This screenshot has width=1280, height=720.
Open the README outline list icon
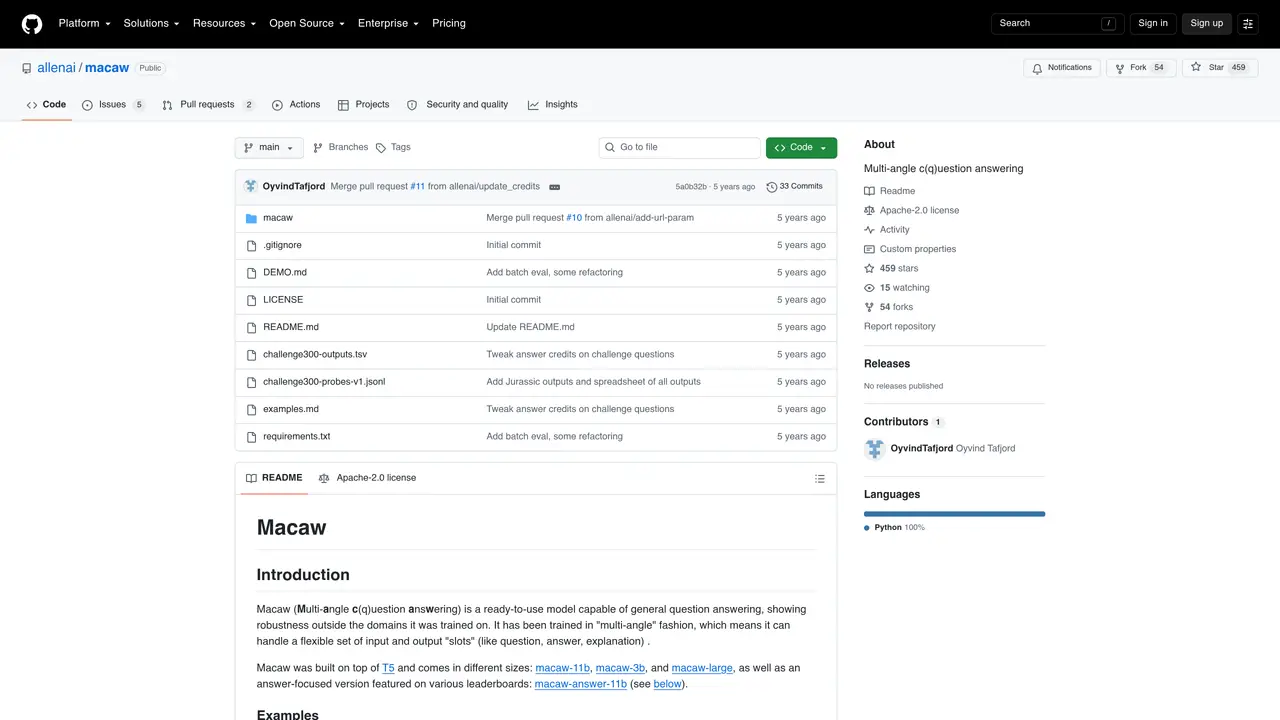[820, 479]
